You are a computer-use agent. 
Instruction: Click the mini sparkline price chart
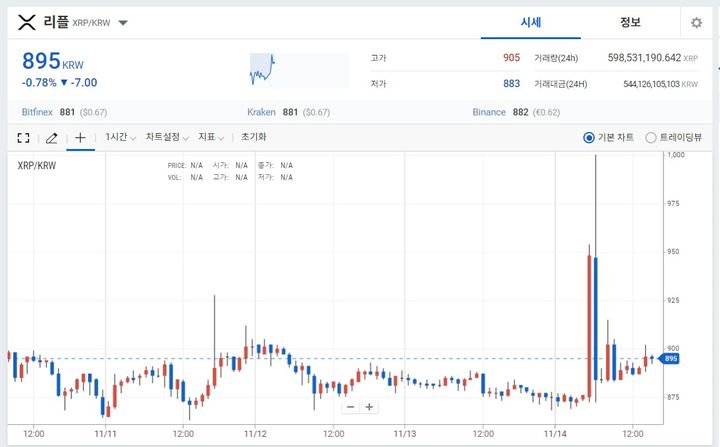coord(299,70)
